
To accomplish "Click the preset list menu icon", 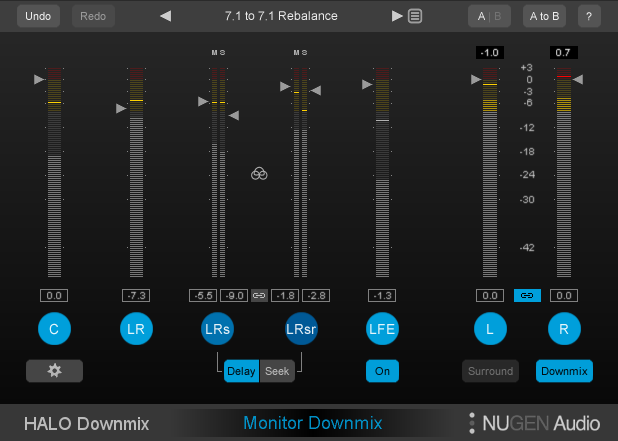I will pos(415,16).
